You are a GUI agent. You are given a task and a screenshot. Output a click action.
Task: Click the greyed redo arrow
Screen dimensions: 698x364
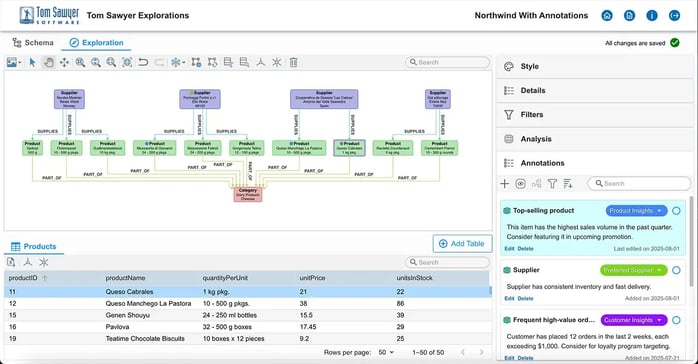coord(159,62)
